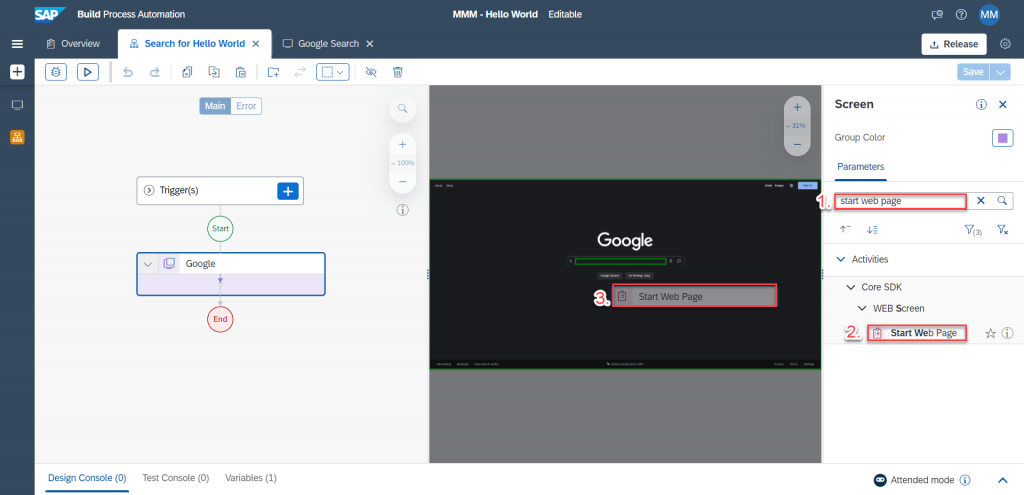Click the collapse all arrow-up icon
The width and height of the screenshot is (1024, 495).
844,229
